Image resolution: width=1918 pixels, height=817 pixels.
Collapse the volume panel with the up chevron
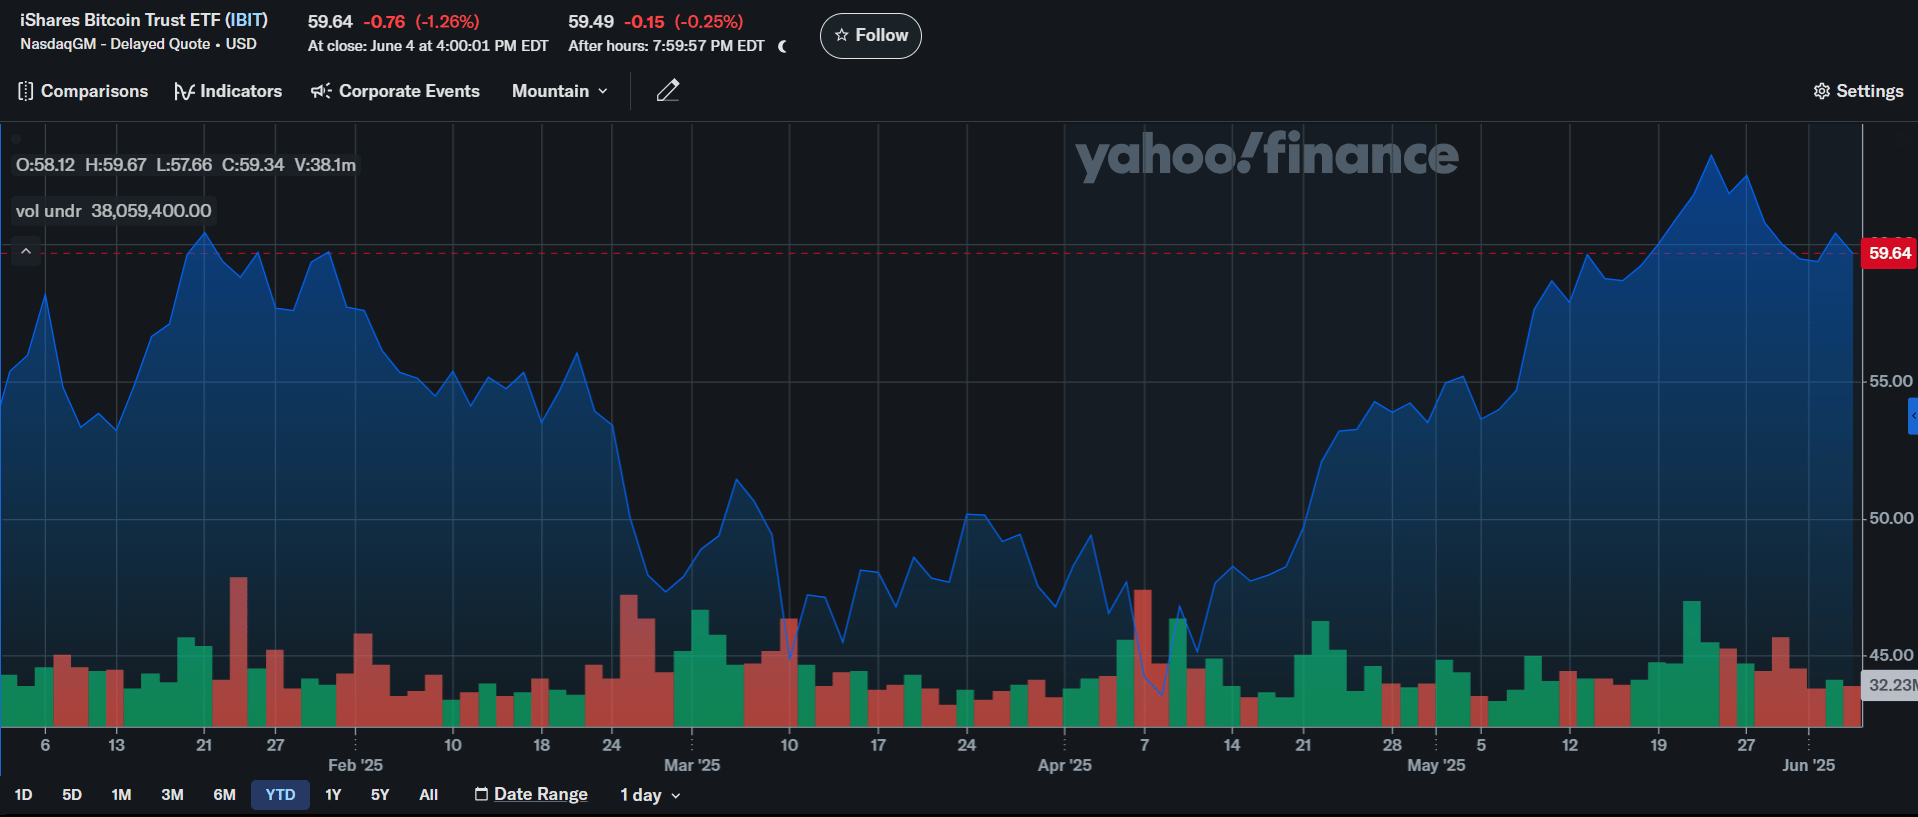pos(26,252)
